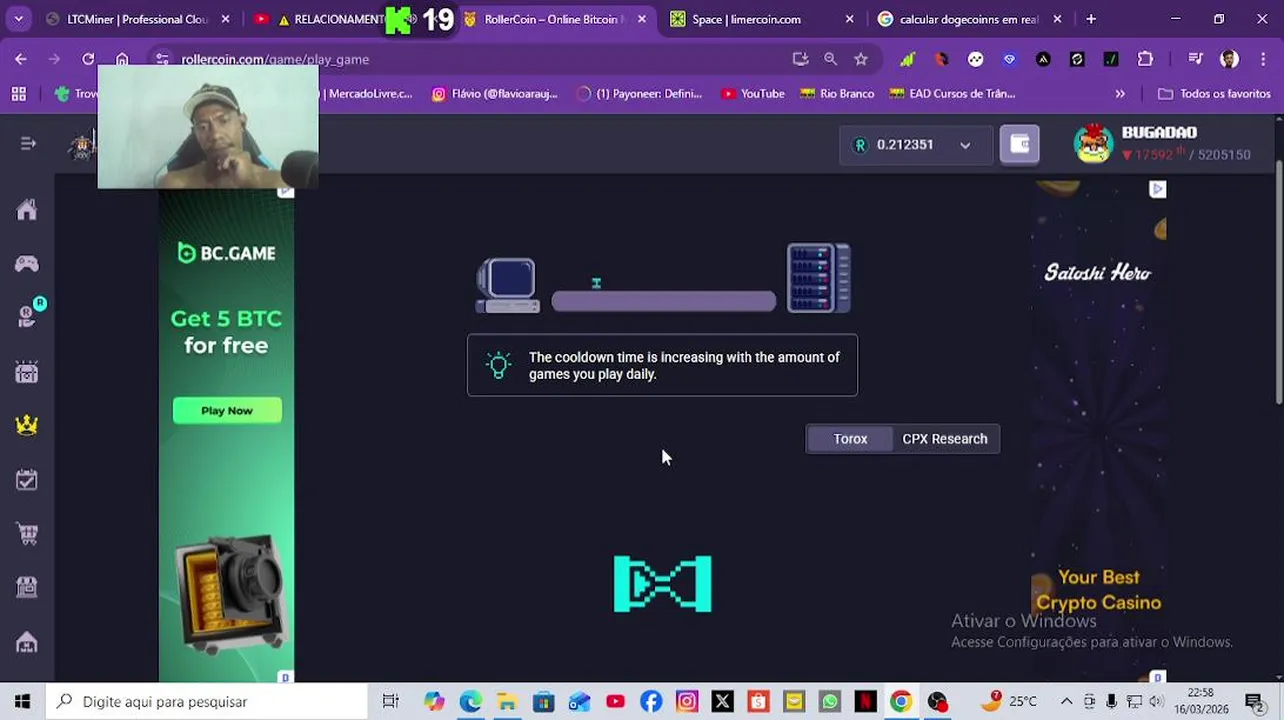
Task: Click the browser back arrow
Action: (21, 59)
